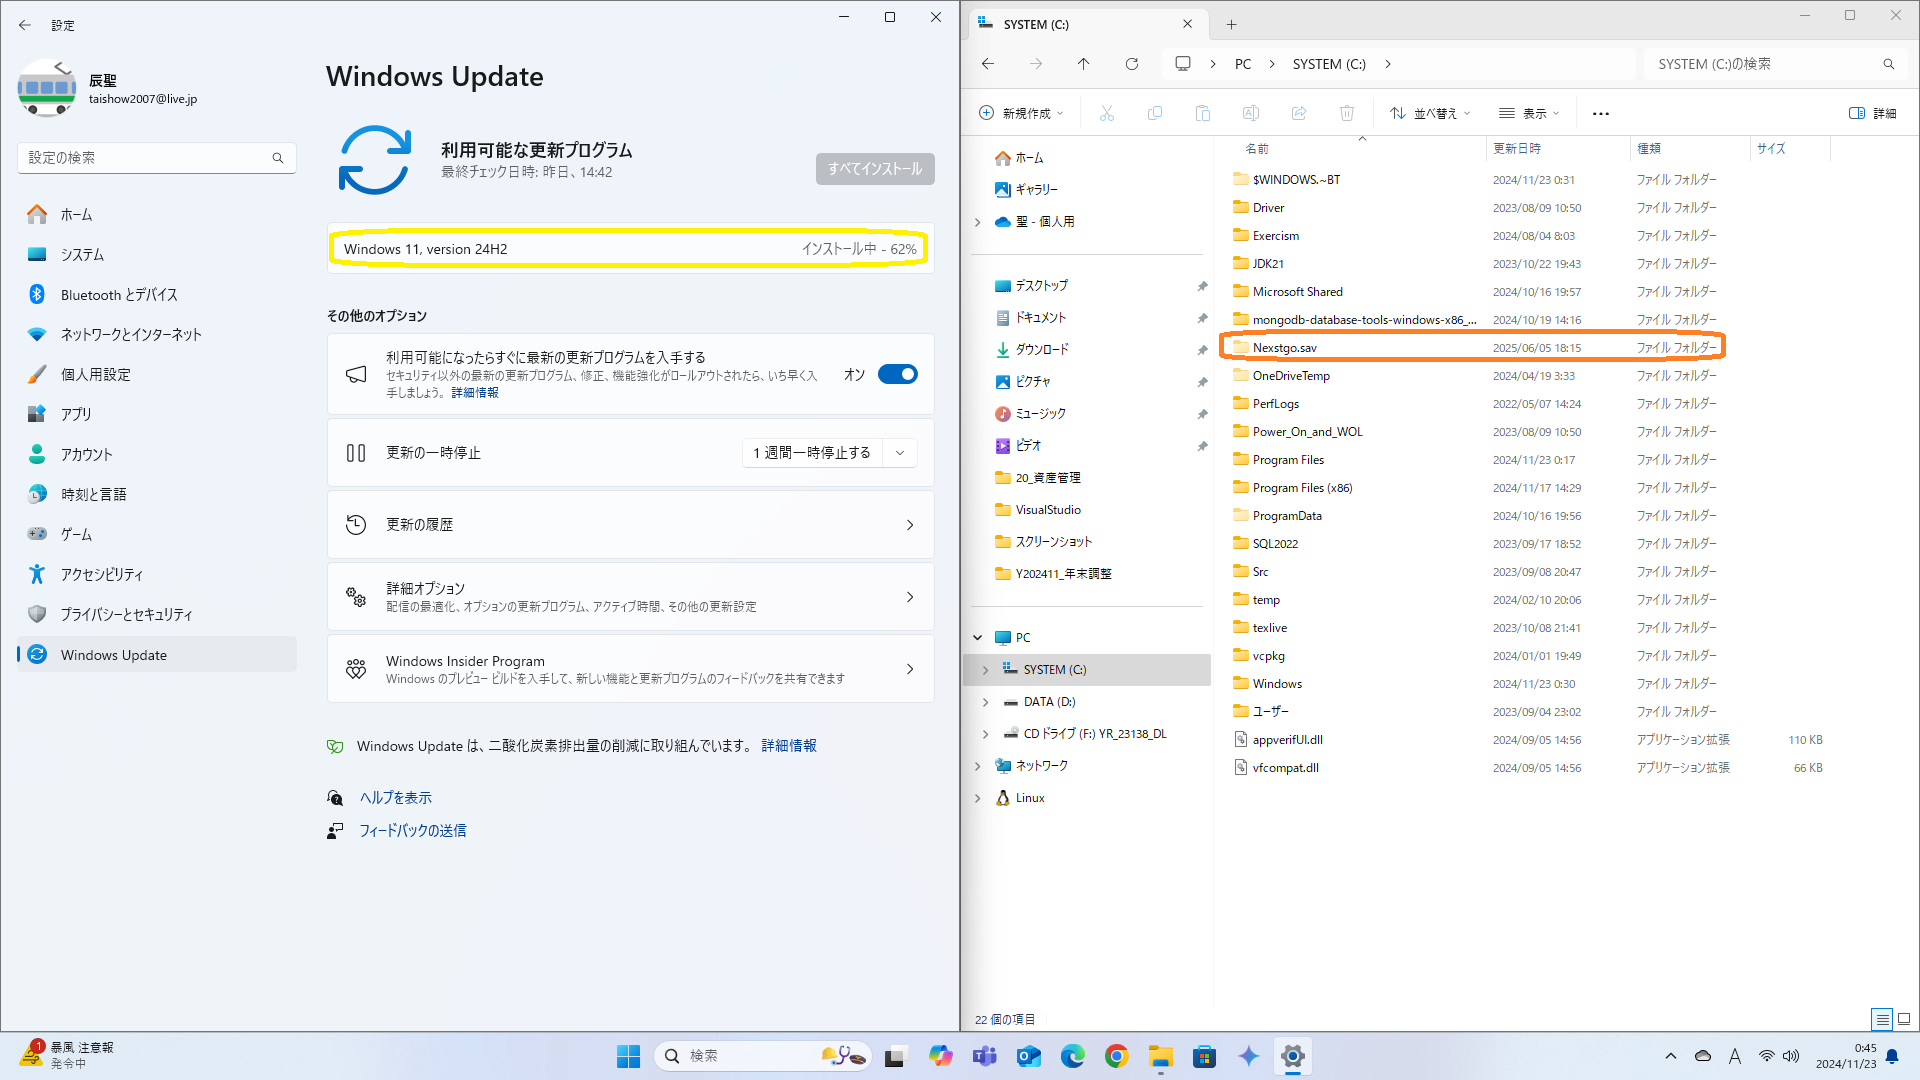Click the すべてインストール button
This screenshot has height=1080, width=1920.
click(x=875, y=169)
